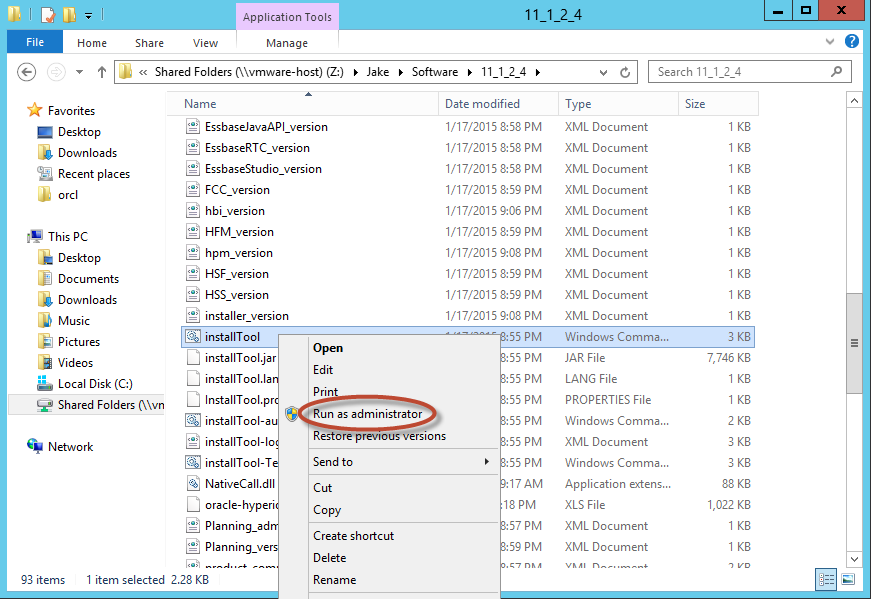Choose Delete in the context menu
Screen dimensions: 871x599
click(x=329, y=558)
